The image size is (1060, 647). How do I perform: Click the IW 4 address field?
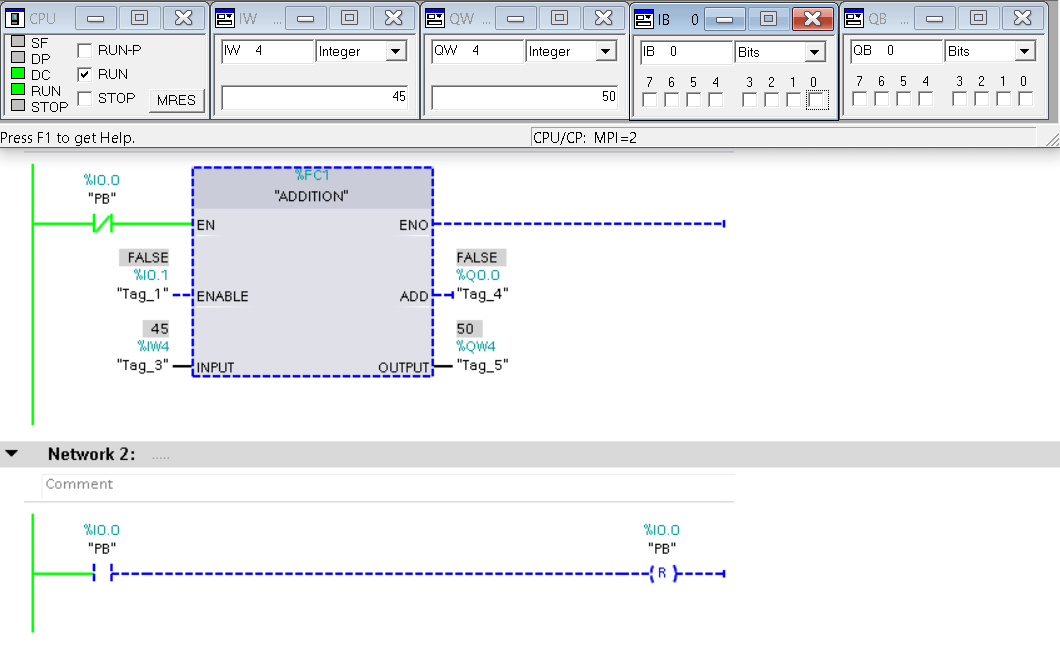(x=268, y=51)
